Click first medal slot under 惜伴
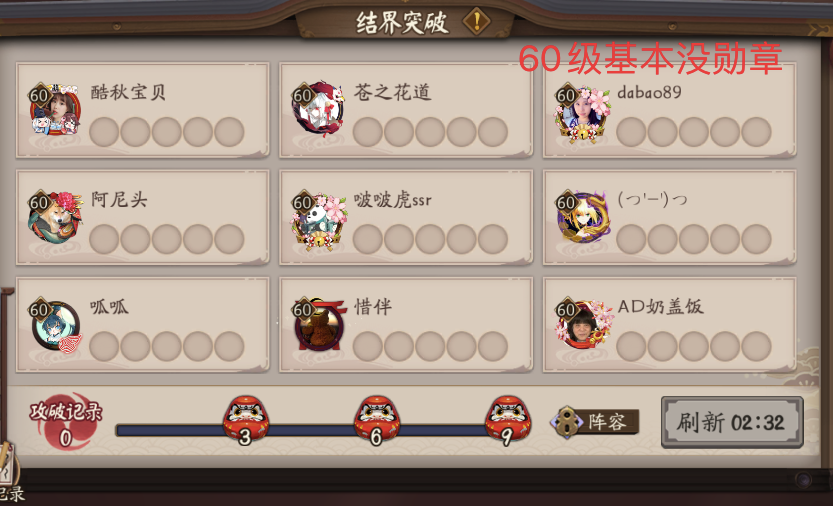Screen dimensions: 833x506 (x=368, y=347)
